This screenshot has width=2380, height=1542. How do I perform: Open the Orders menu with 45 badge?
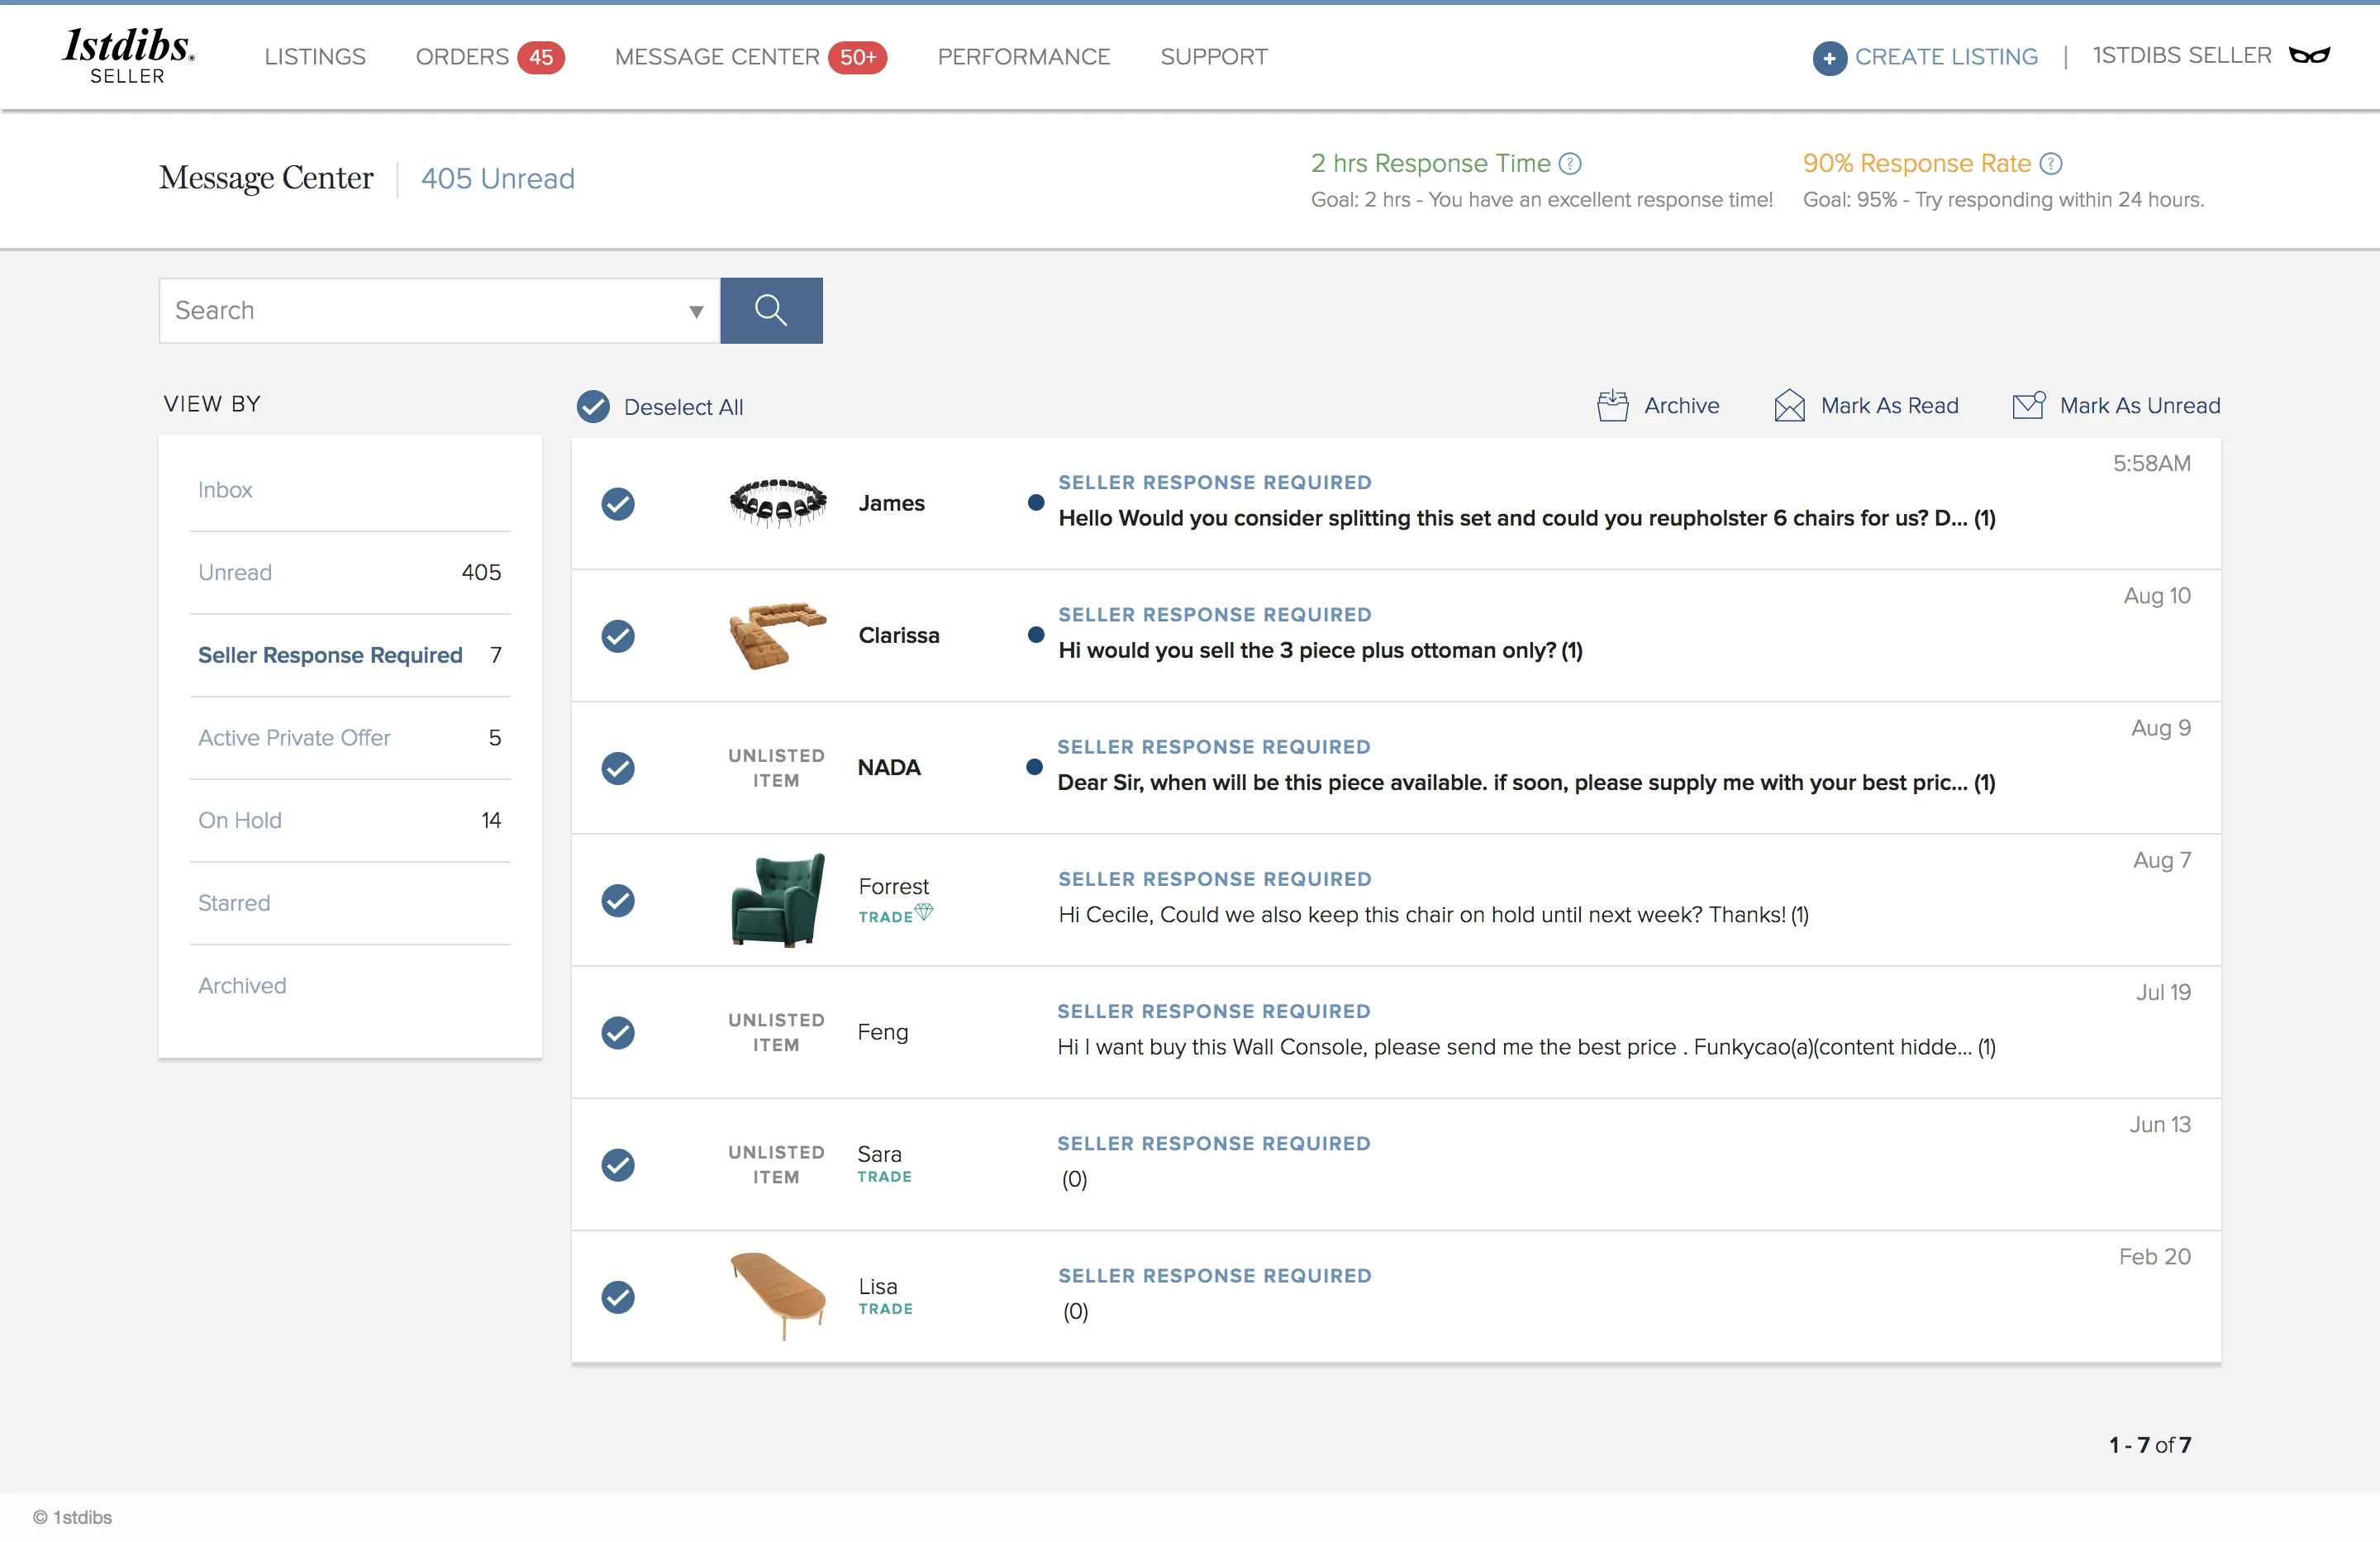490,57
